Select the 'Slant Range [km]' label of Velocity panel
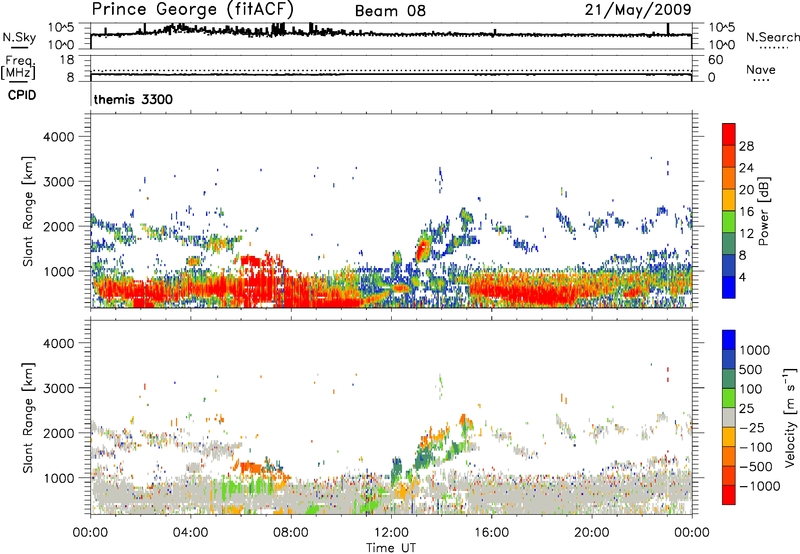This screenshot has width=800, height=554. 28,418
